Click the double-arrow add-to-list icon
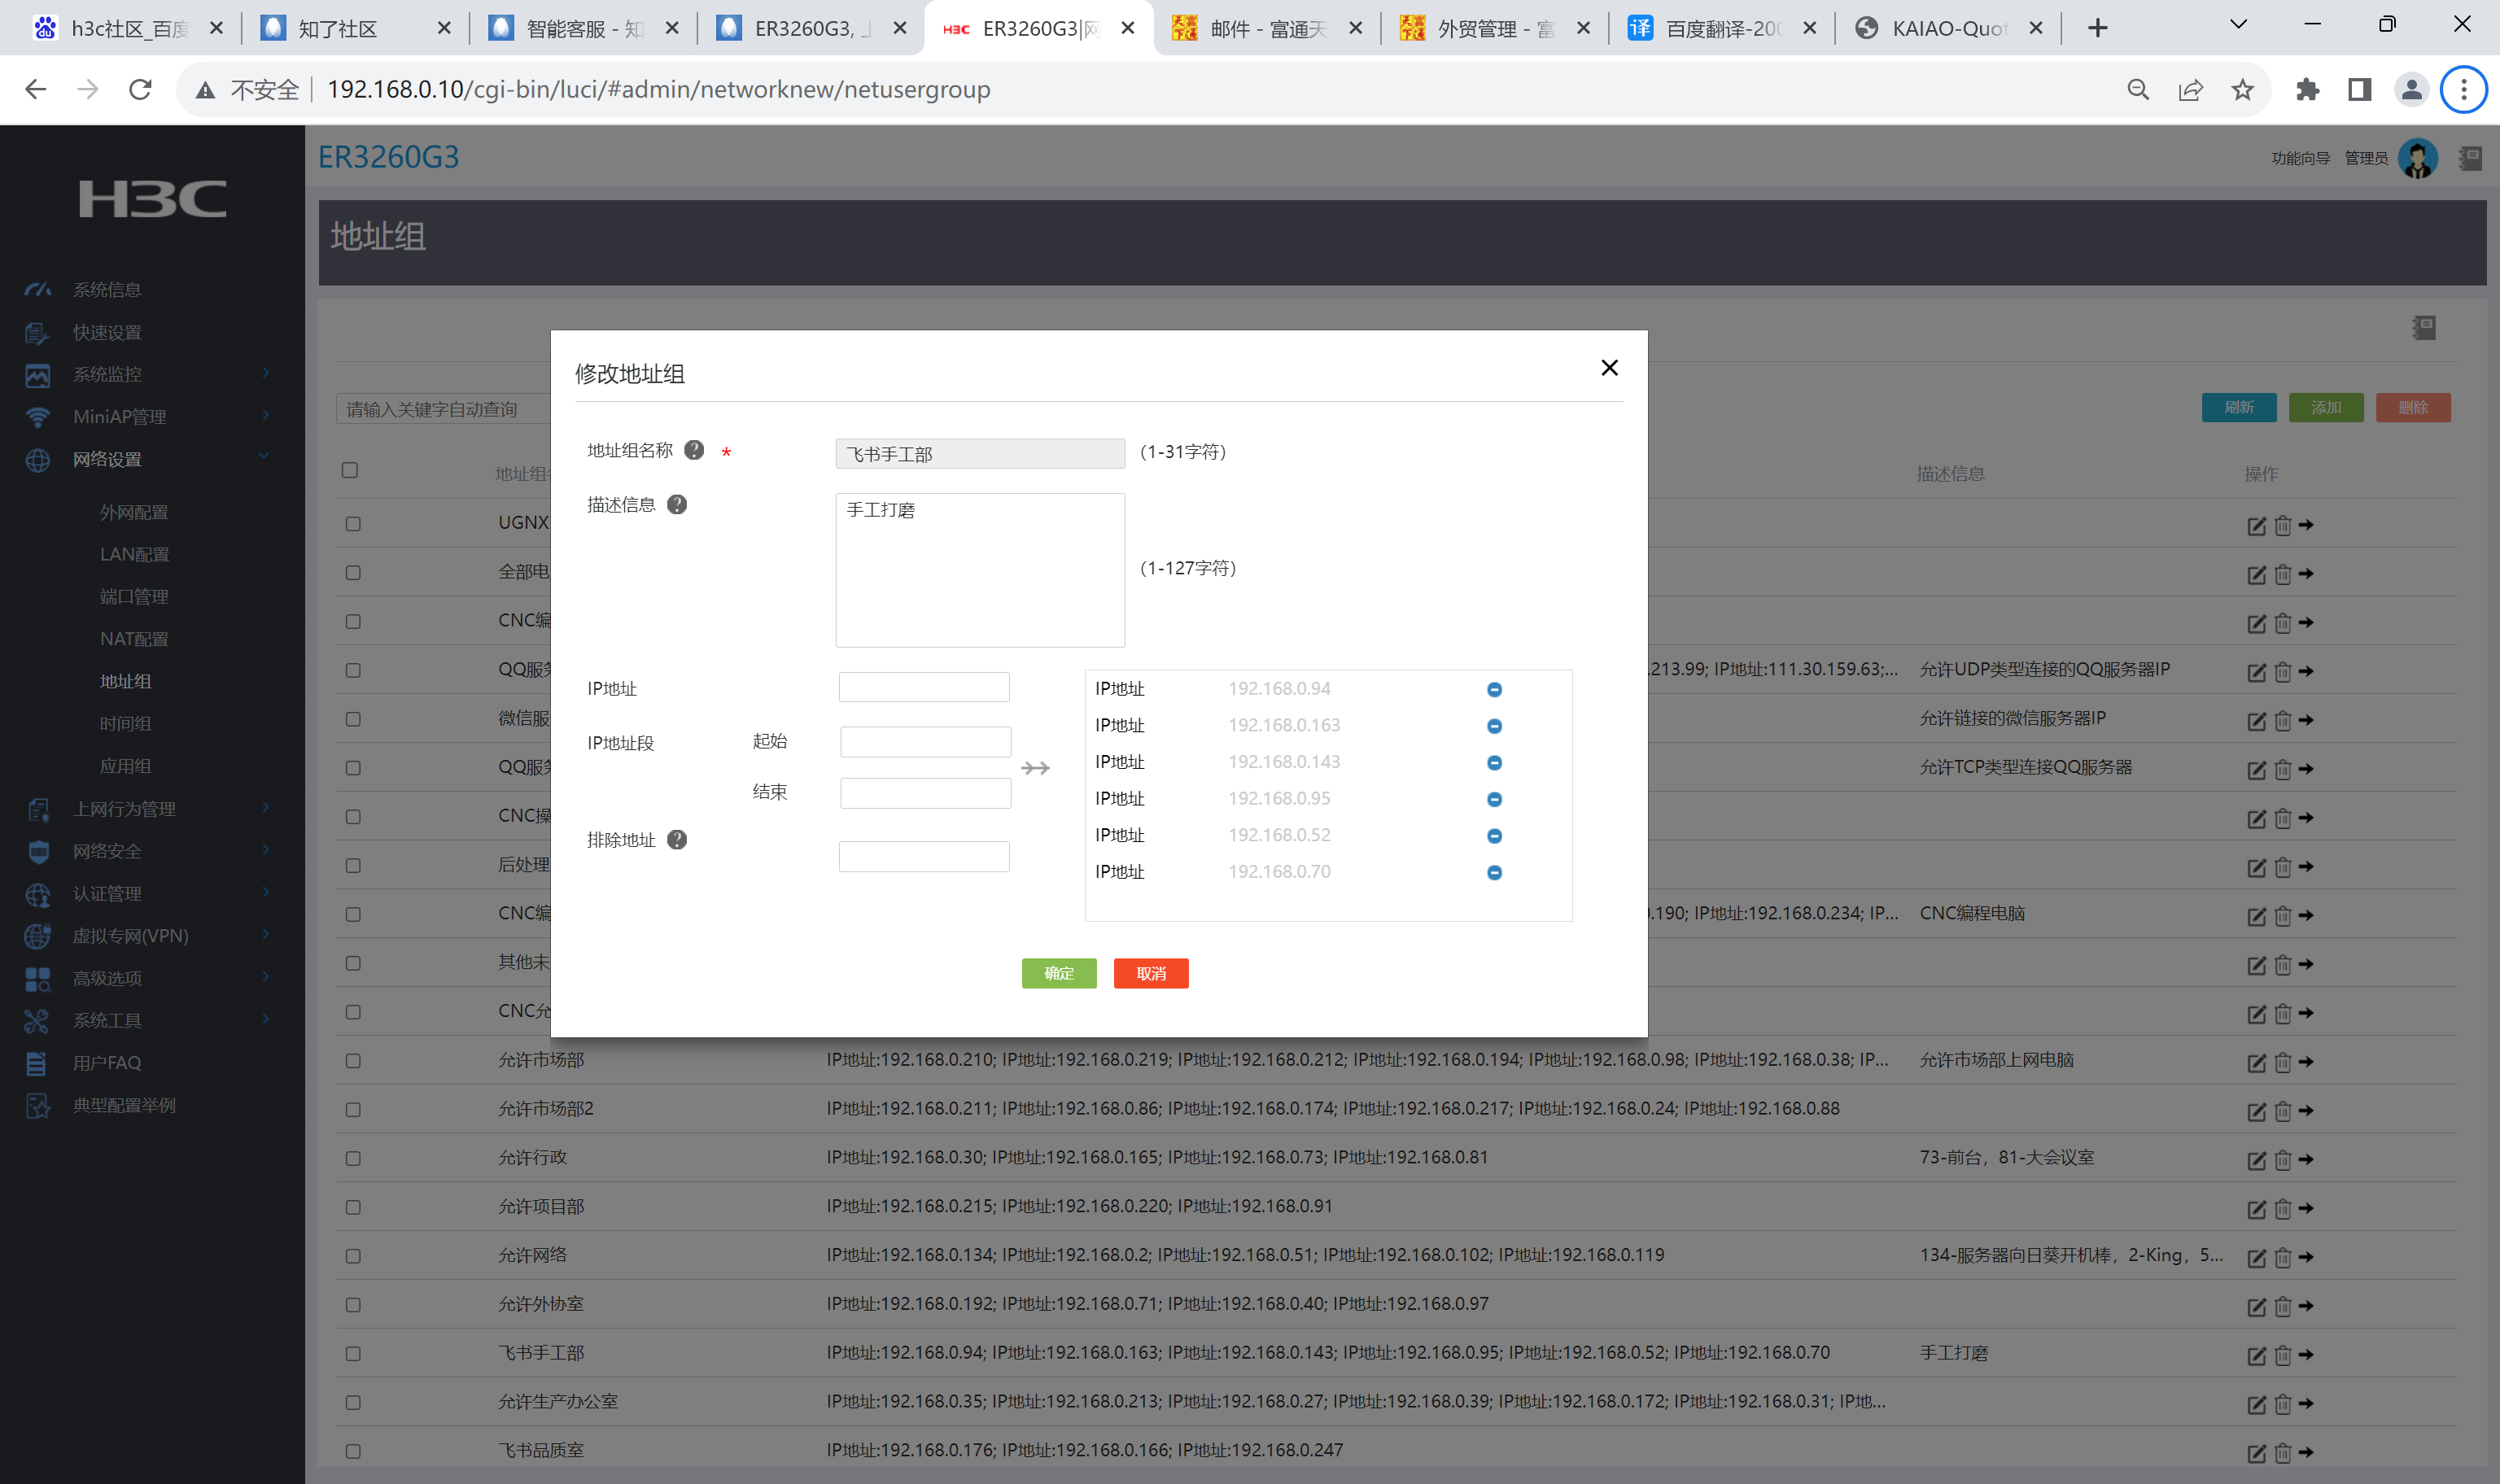 [x=1035, y=768]
